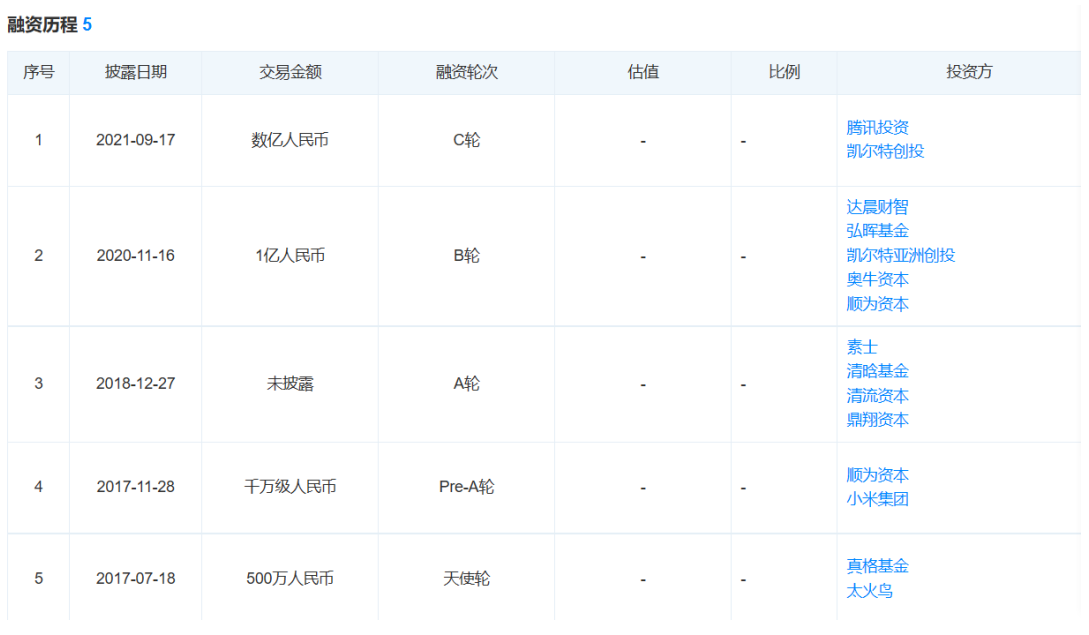Select the 鼎翔资本 investor link
The width and height of the screenshot is (1089, 635).
point(877,419)
